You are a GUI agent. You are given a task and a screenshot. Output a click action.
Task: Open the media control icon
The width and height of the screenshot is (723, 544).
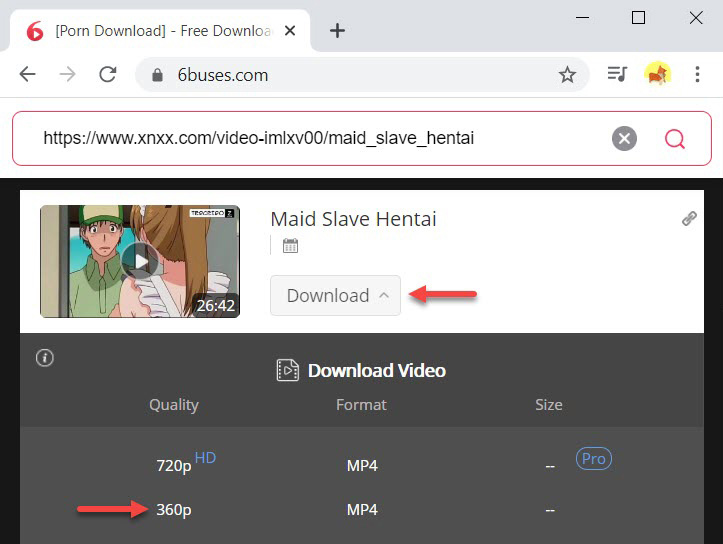point(617,74)
